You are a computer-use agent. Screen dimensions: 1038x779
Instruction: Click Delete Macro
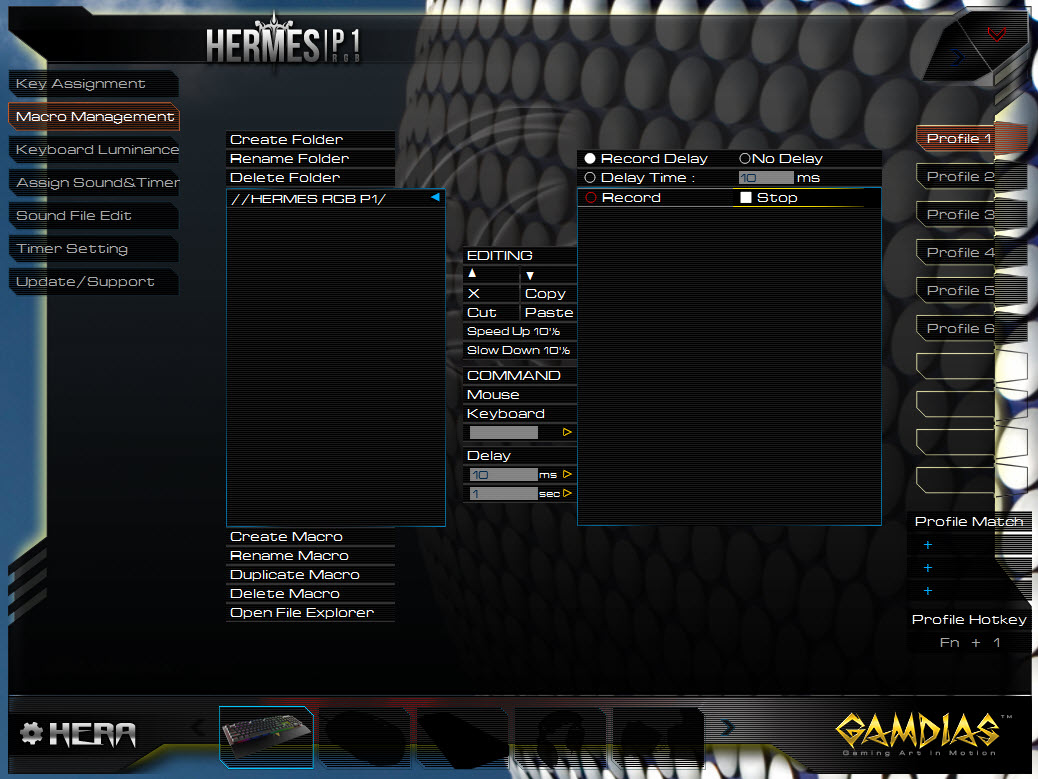[x=310, y=594]
